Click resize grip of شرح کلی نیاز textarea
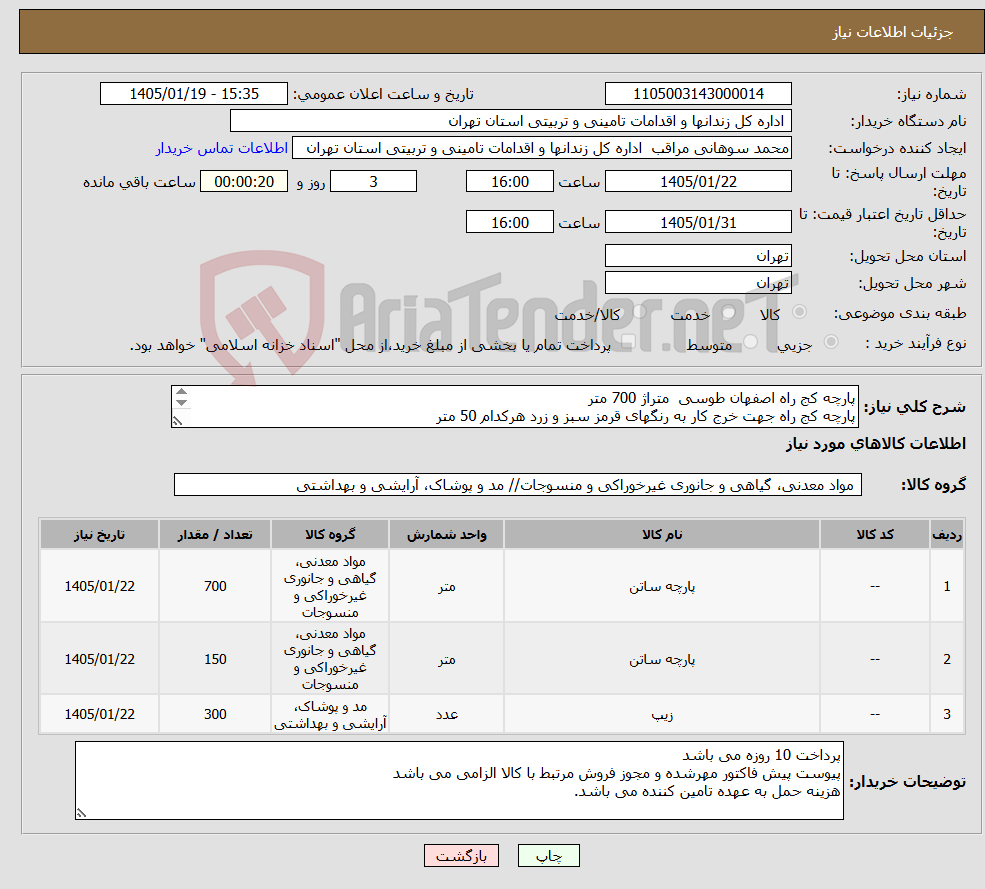The width and height of the screenshot is (985, 889). click(177, 422)
